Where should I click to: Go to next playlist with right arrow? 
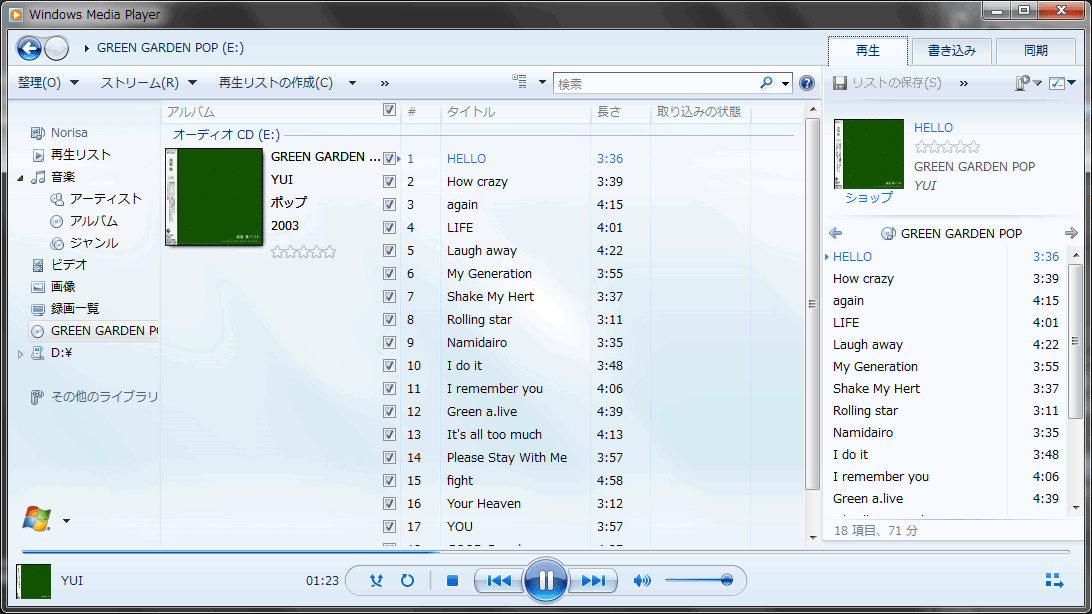pyautogui.click(x=1071, y=233)
